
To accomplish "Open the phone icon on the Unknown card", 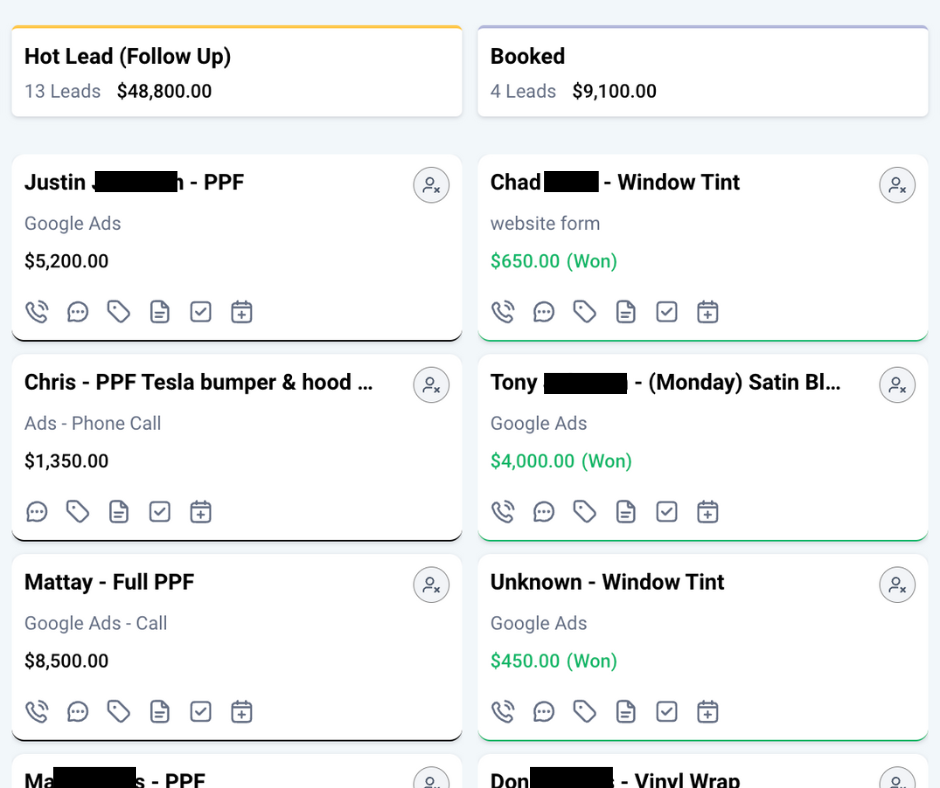I will pyautogui.click(x=503, y=711).
